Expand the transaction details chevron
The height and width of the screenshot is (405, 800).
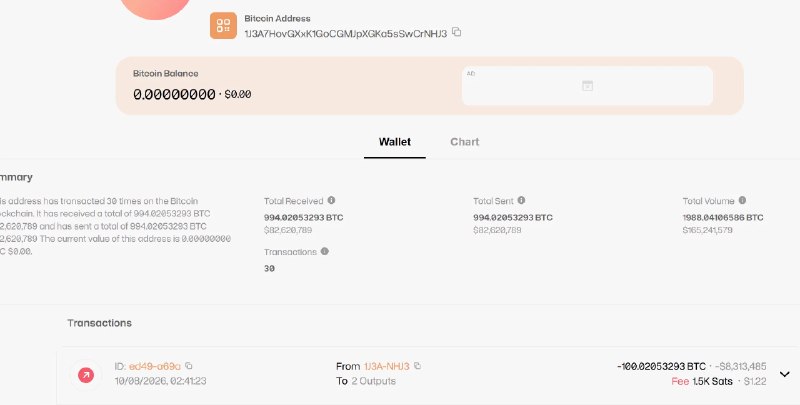click(x=785, y=374)
